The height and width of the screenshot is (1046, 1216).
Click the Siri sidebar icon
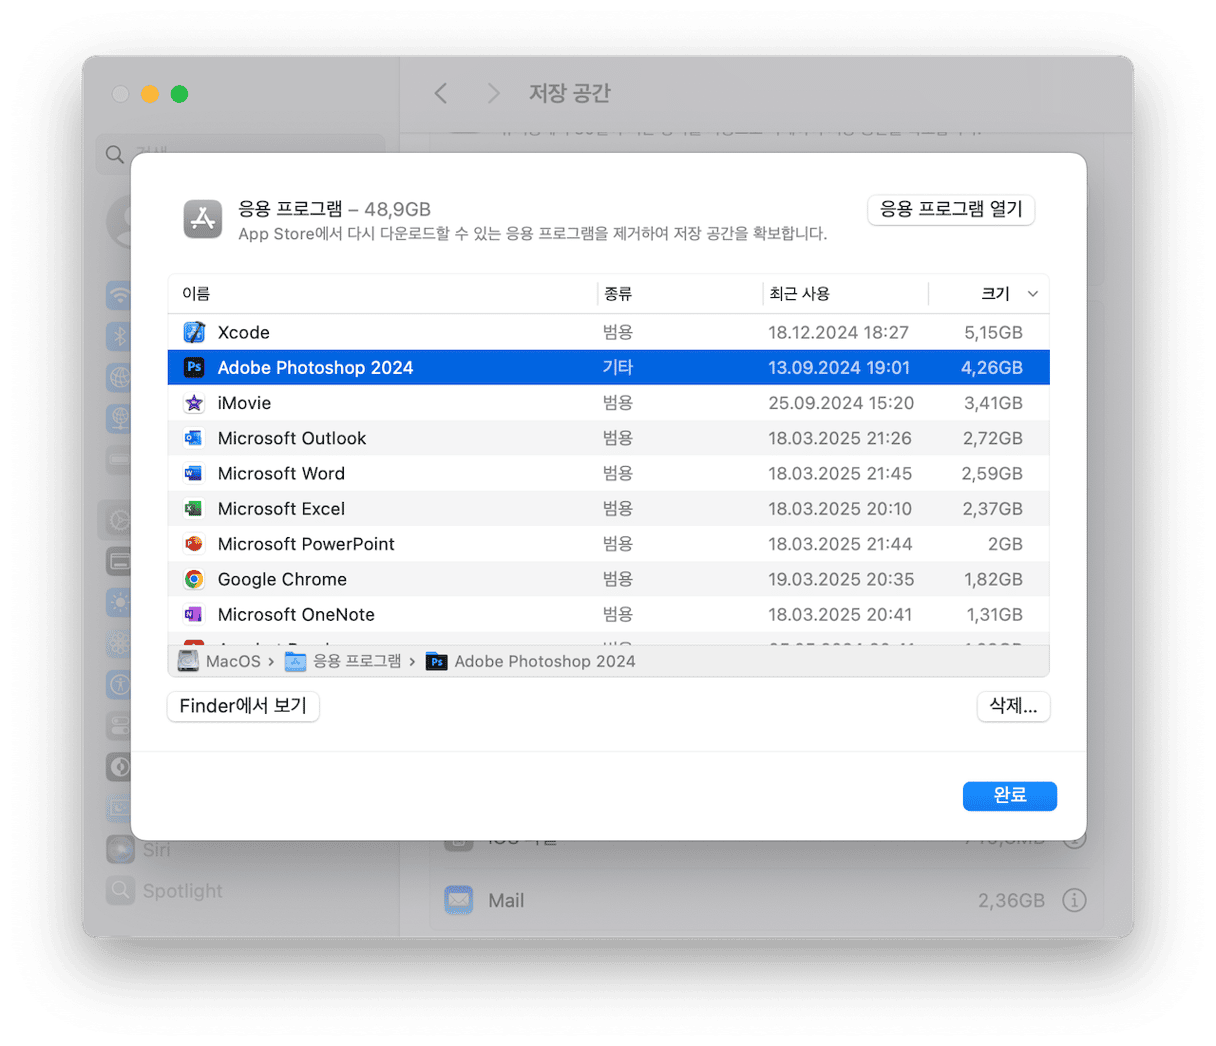(x=120, y=849)
